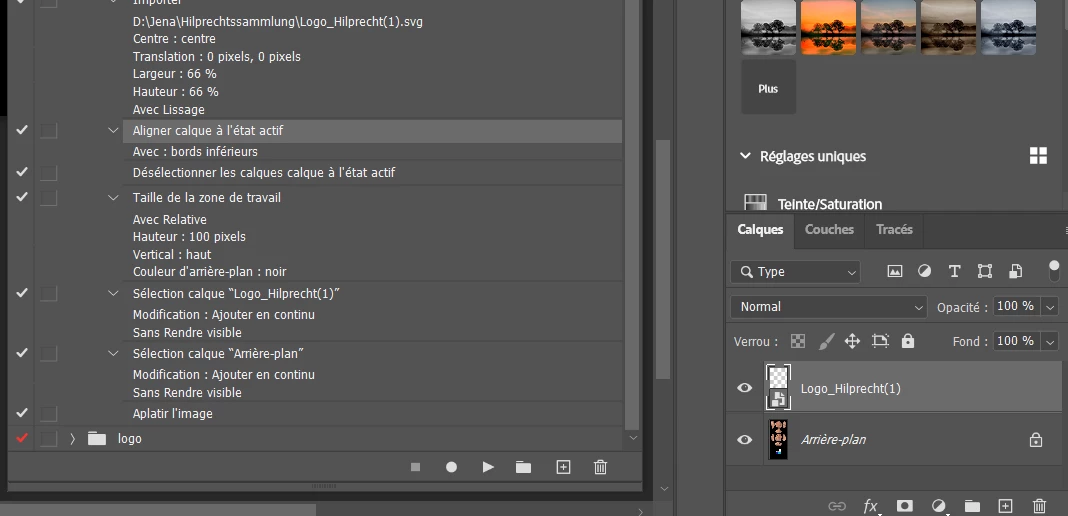1068x516 pixels.
Task: Filter layers by smart object
Action: [x=1015, y=271]
